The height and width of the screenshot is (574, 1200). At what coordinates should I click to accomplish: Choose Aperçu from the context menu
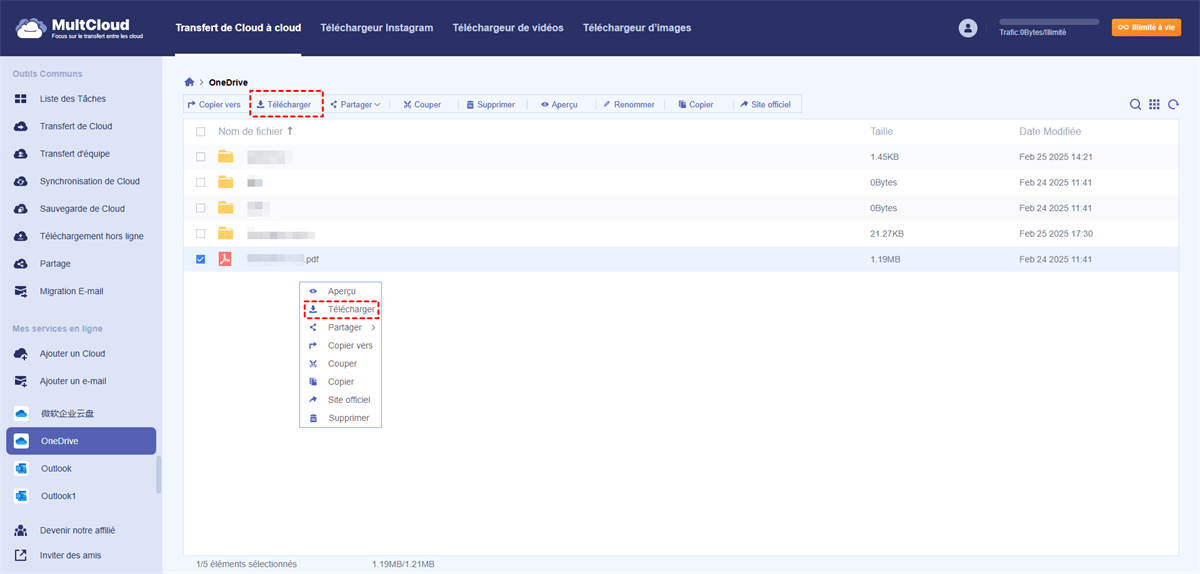pos(341,291)
